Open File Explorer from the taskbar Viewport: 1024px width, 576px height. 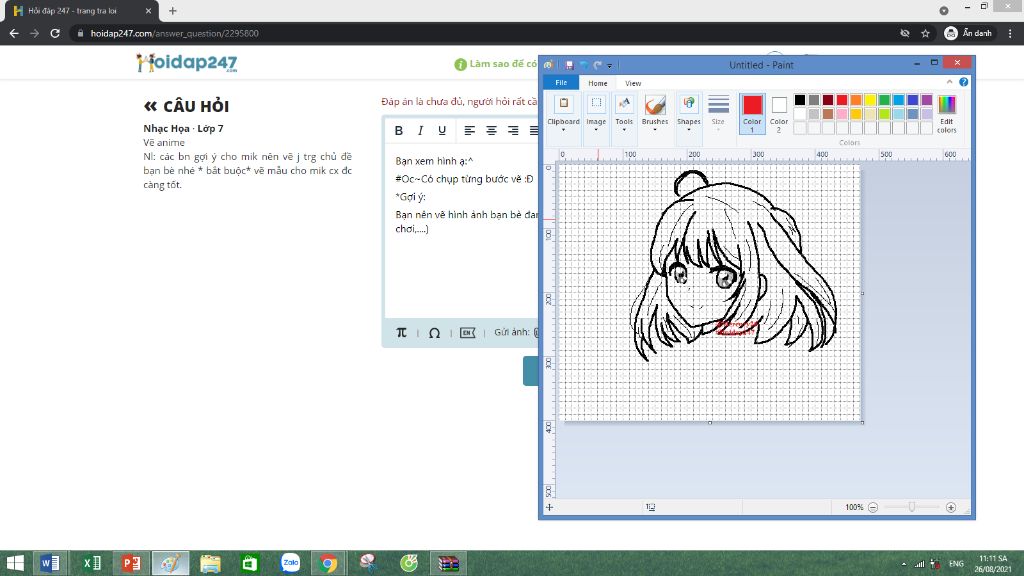[x=210, y=563]
